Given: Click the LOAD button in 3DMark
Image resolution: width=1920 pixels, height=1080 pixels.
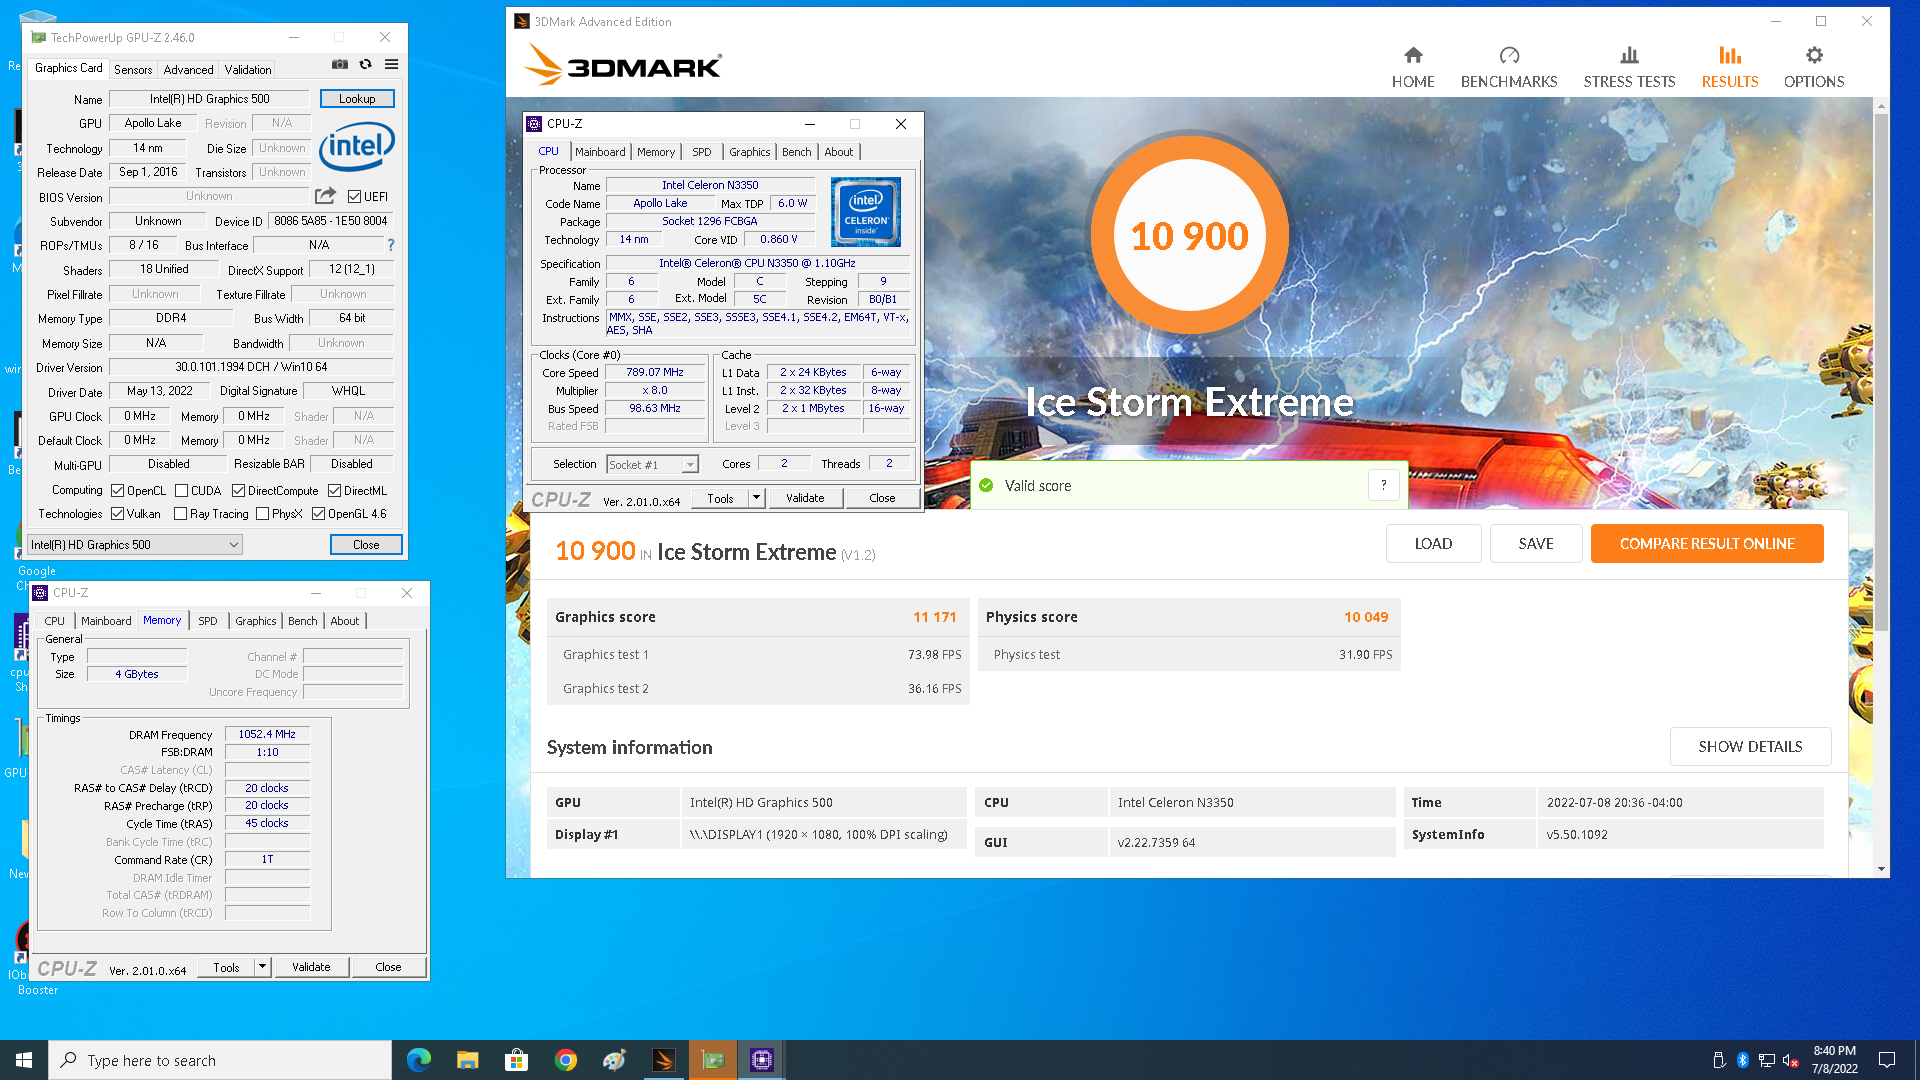Looking at the screenshot, I should tap(1433, 544).
